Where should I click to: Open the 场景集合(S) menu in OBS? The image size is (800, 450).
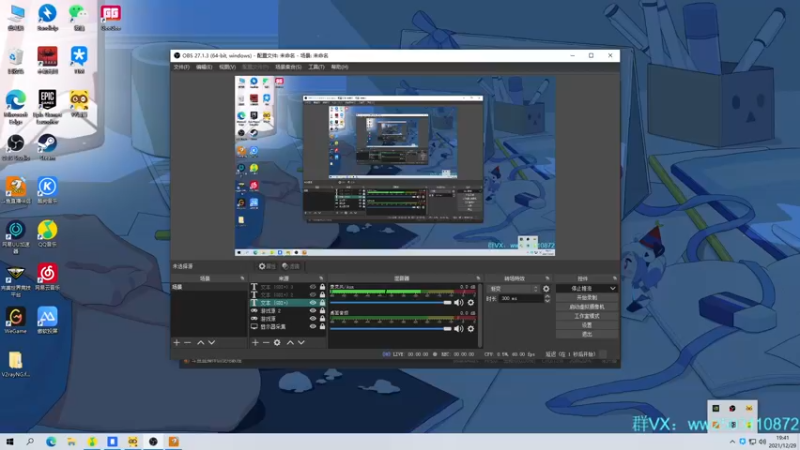pos(288,67)
